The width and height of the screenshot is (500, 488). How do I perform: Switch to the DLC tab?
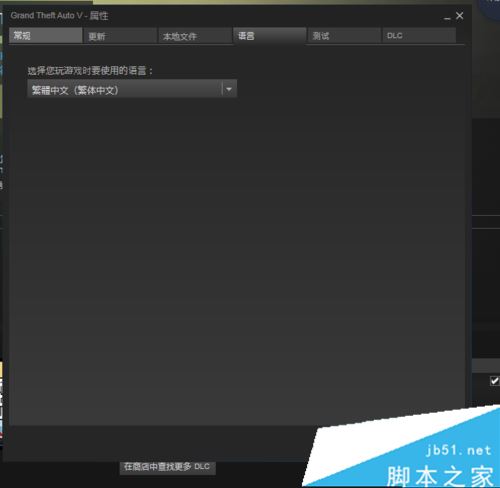point(419,36)
